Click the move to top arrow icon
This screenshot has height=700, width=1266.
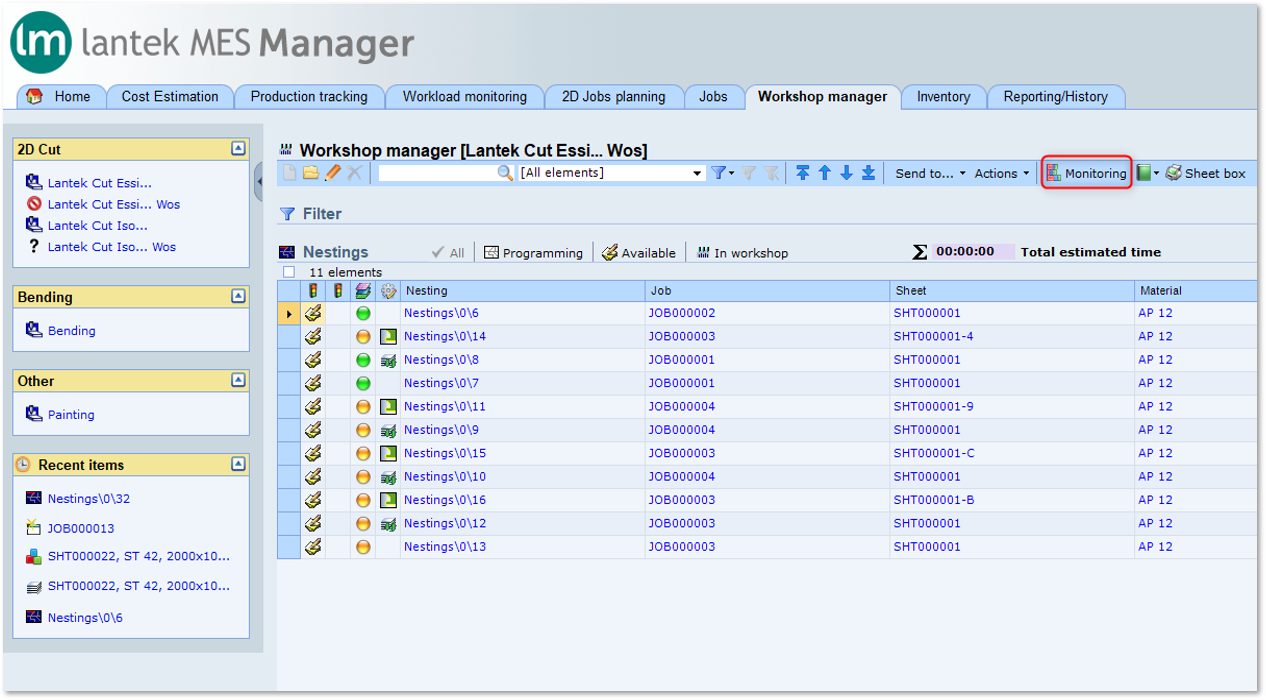(803, 173)
